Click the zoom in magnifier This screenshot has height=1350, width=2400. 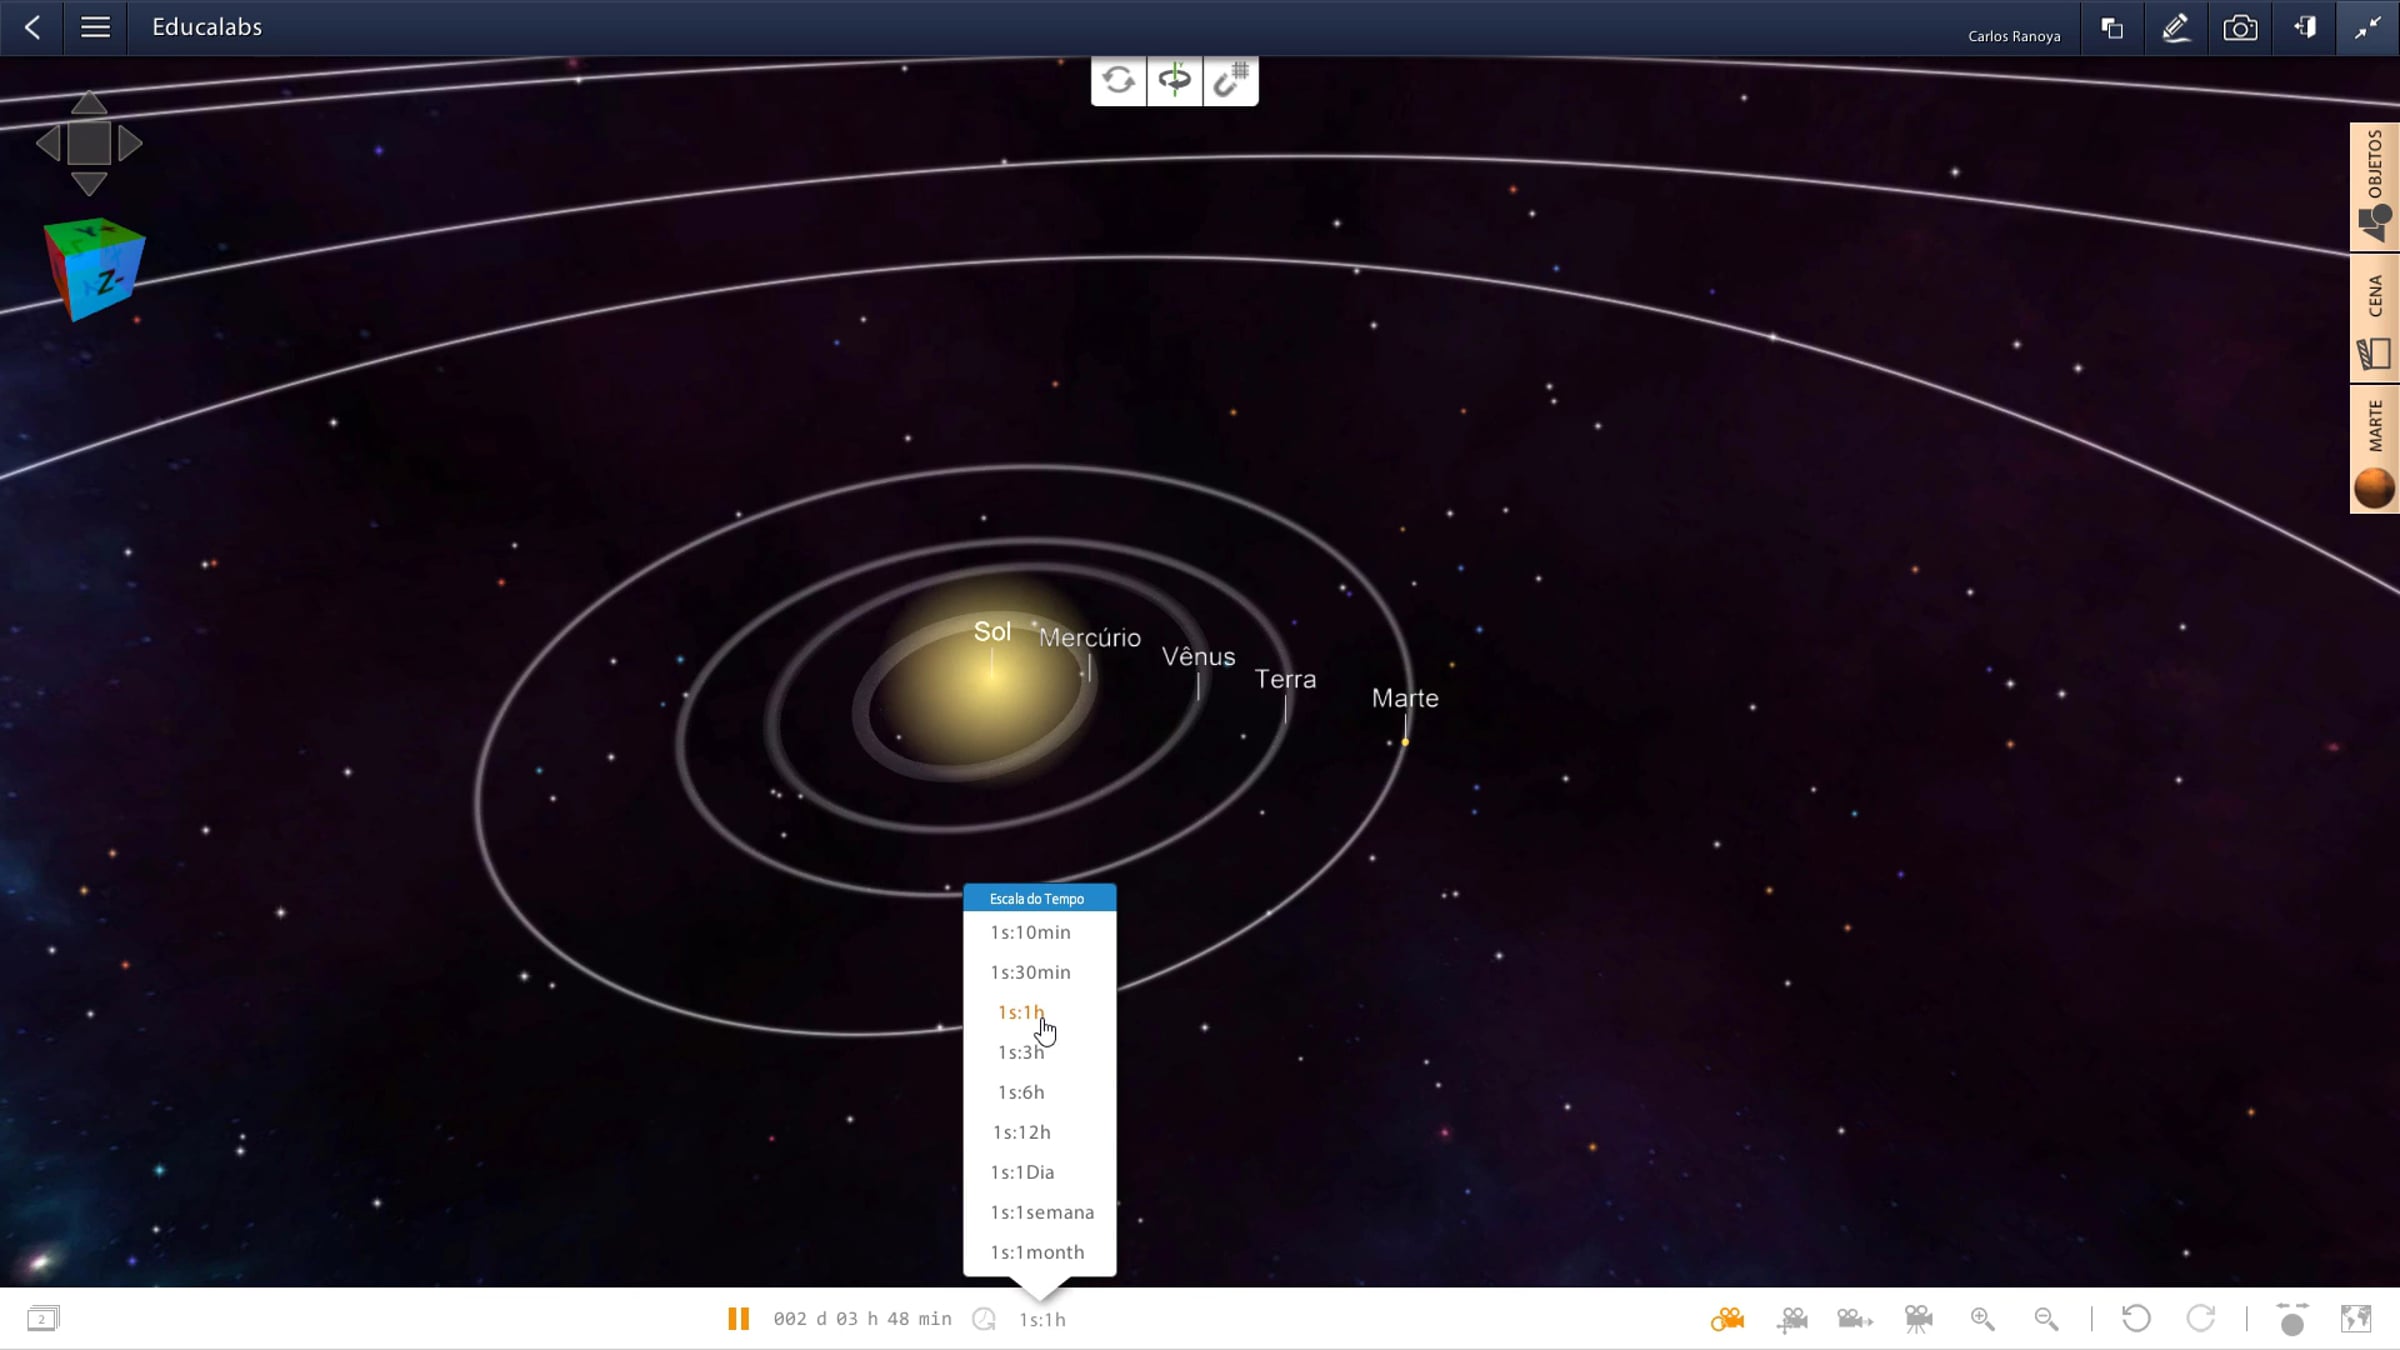click(1982, 1319)
